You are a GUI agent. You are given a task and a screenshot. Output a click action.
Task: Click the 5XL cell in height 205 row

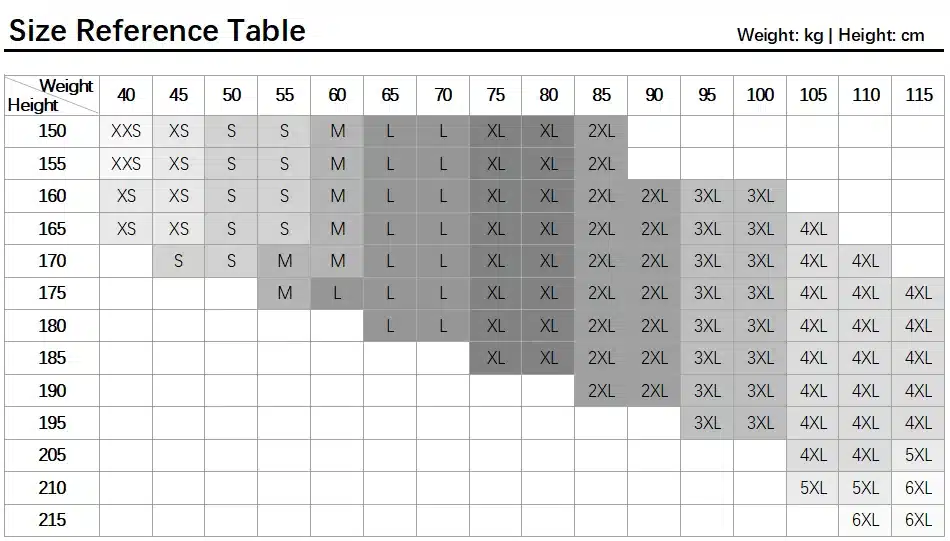[x=918, y=455]
